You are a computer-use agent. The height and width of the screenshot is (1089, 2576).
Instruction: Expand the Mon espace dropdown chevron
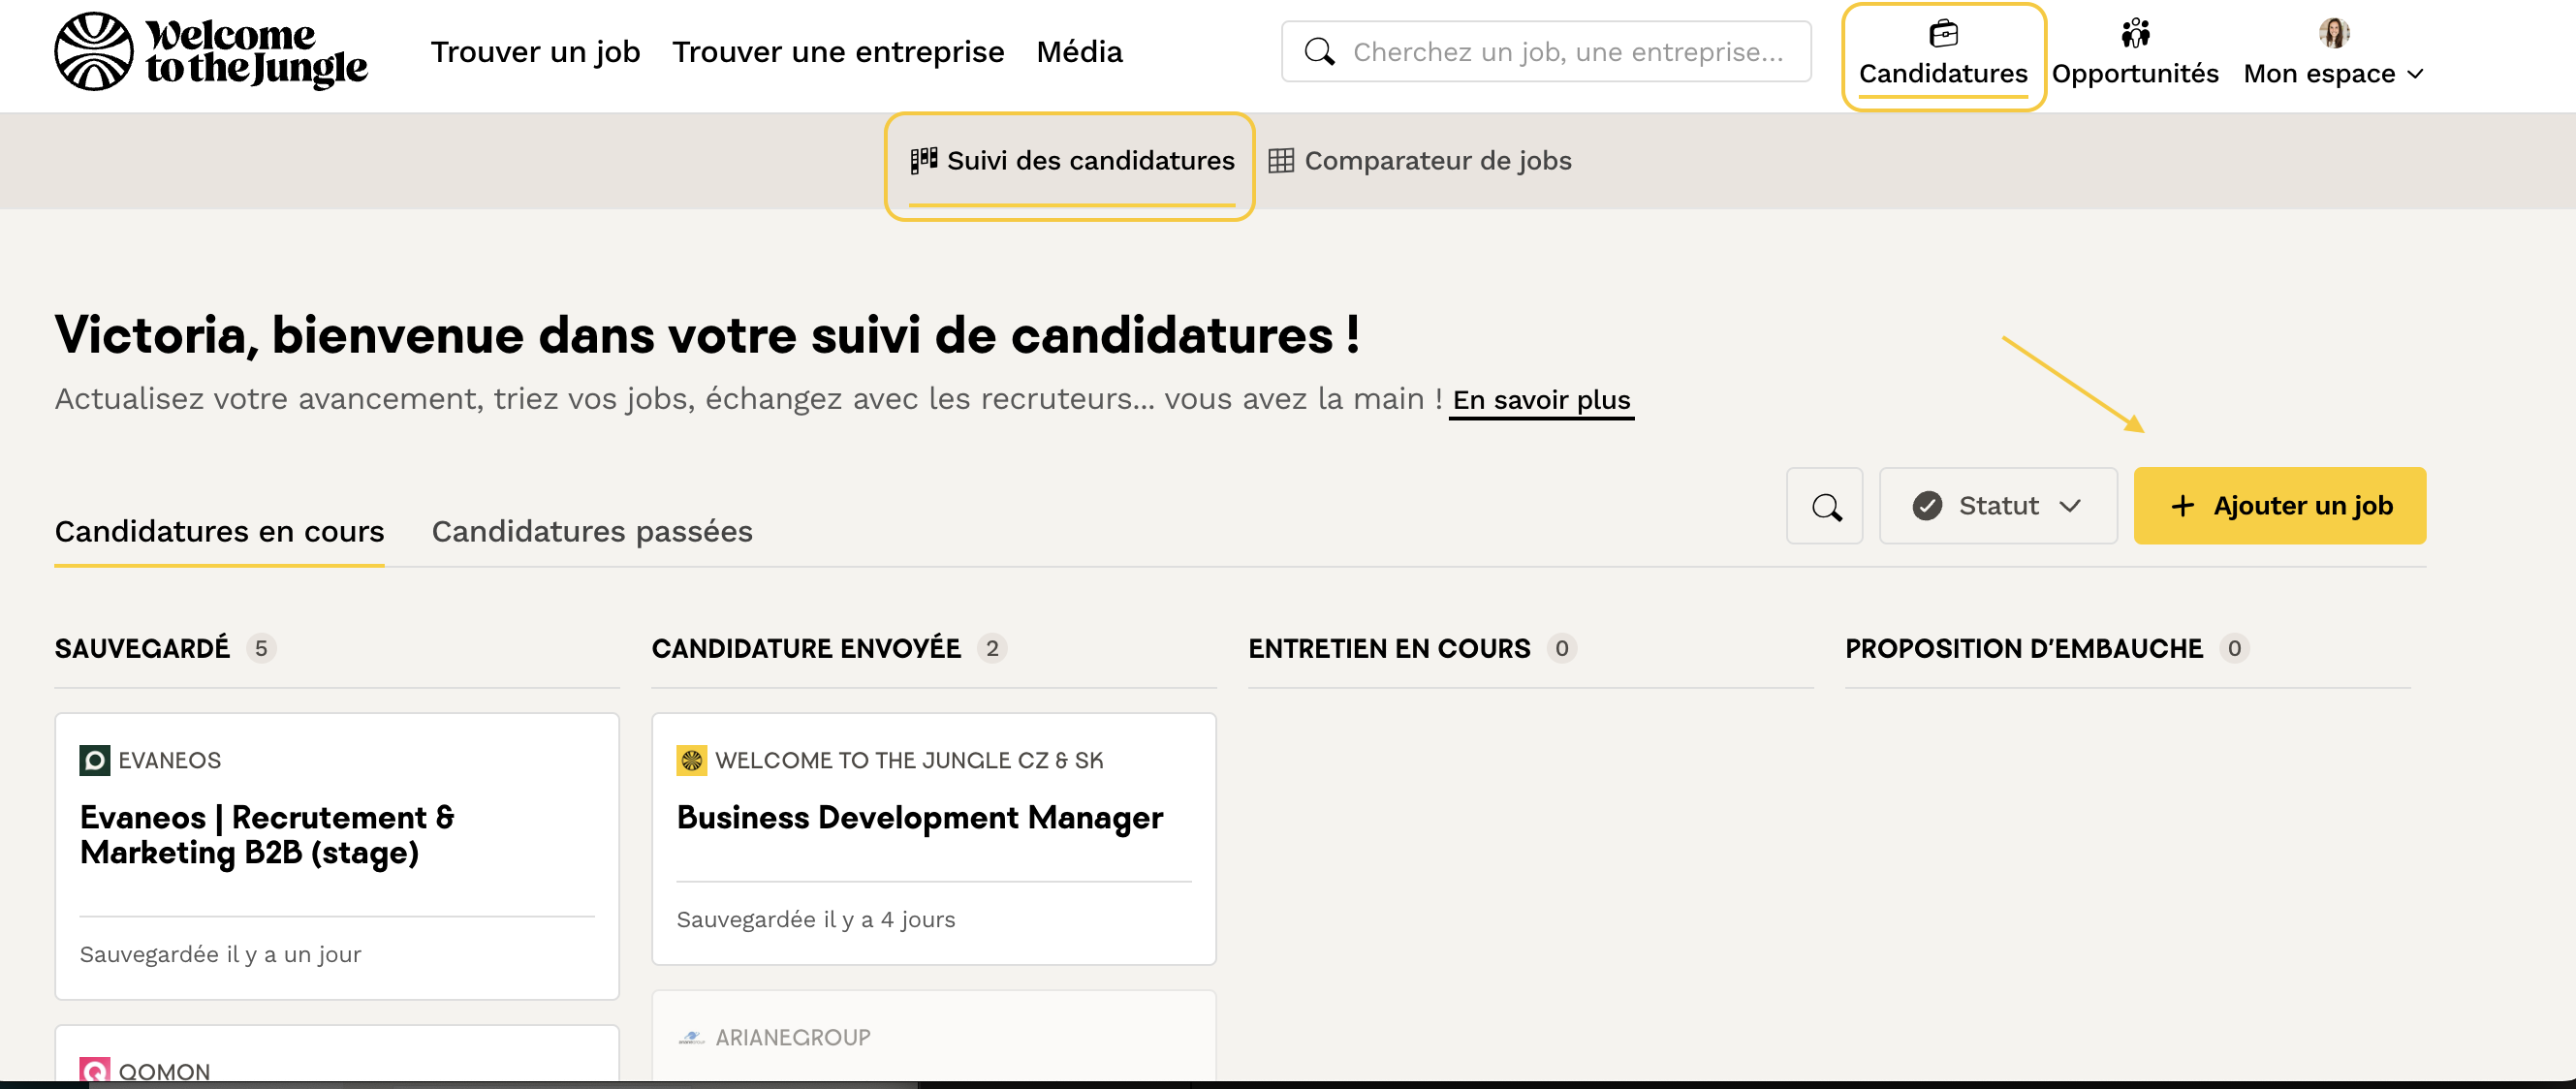click(2415, 74)
